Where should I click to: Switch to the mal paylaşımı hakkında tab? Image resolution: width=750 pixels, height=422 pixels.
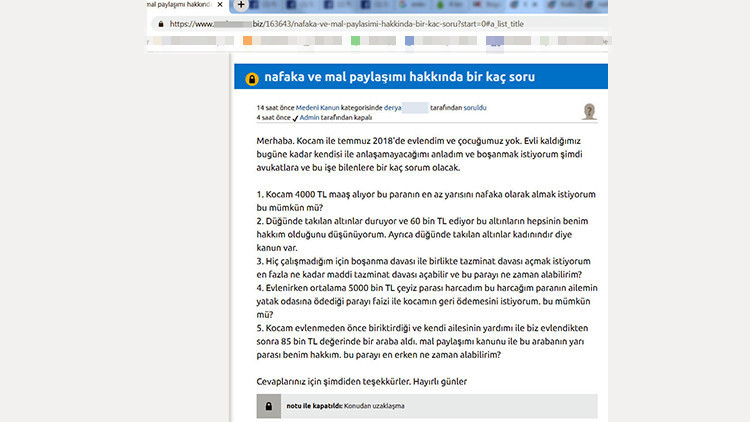click(175, 5)
